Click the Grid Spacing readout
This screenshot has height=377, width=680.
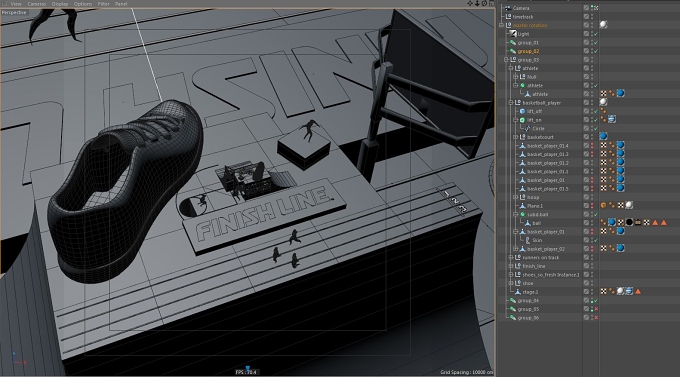[x=467, y=372]
